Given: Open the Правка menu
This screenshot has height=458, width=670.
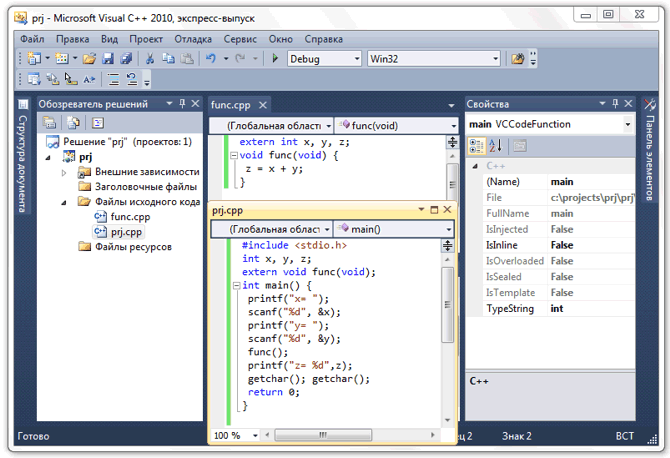Looking at the screenshot, I should [73, 39].
